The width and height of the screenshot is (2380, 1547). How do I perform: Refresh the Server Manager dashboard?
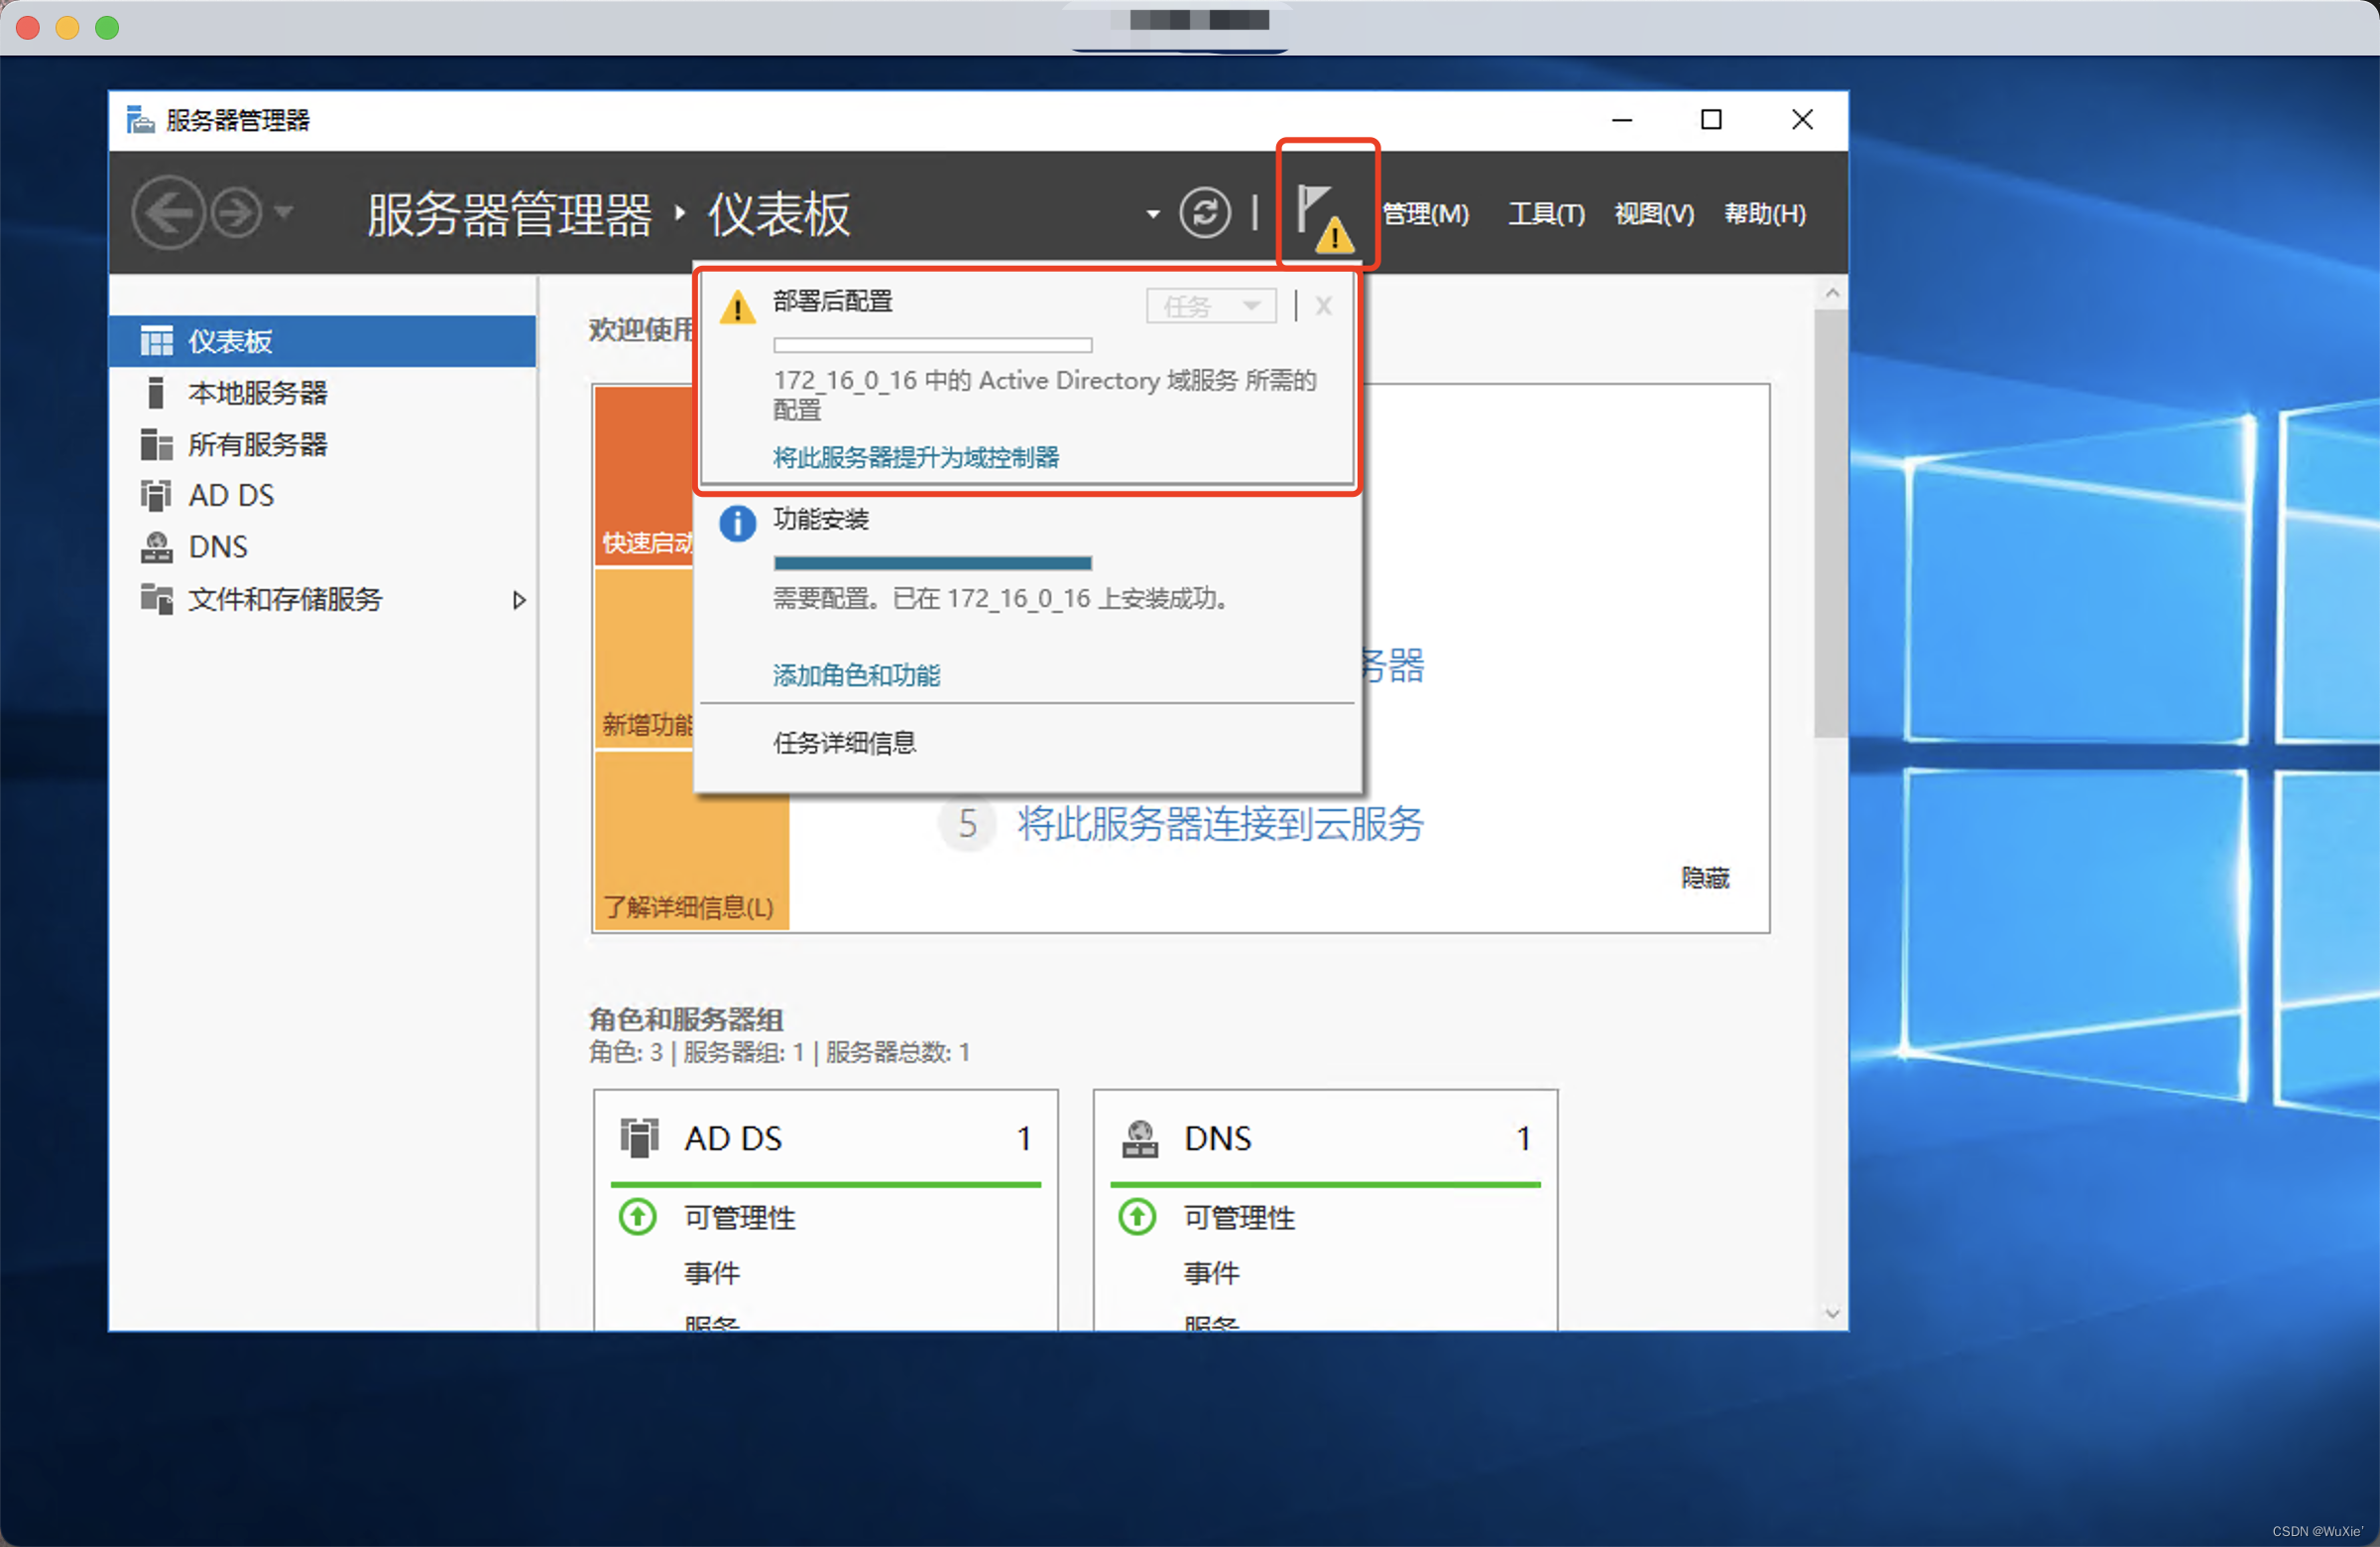point(1205,213)
